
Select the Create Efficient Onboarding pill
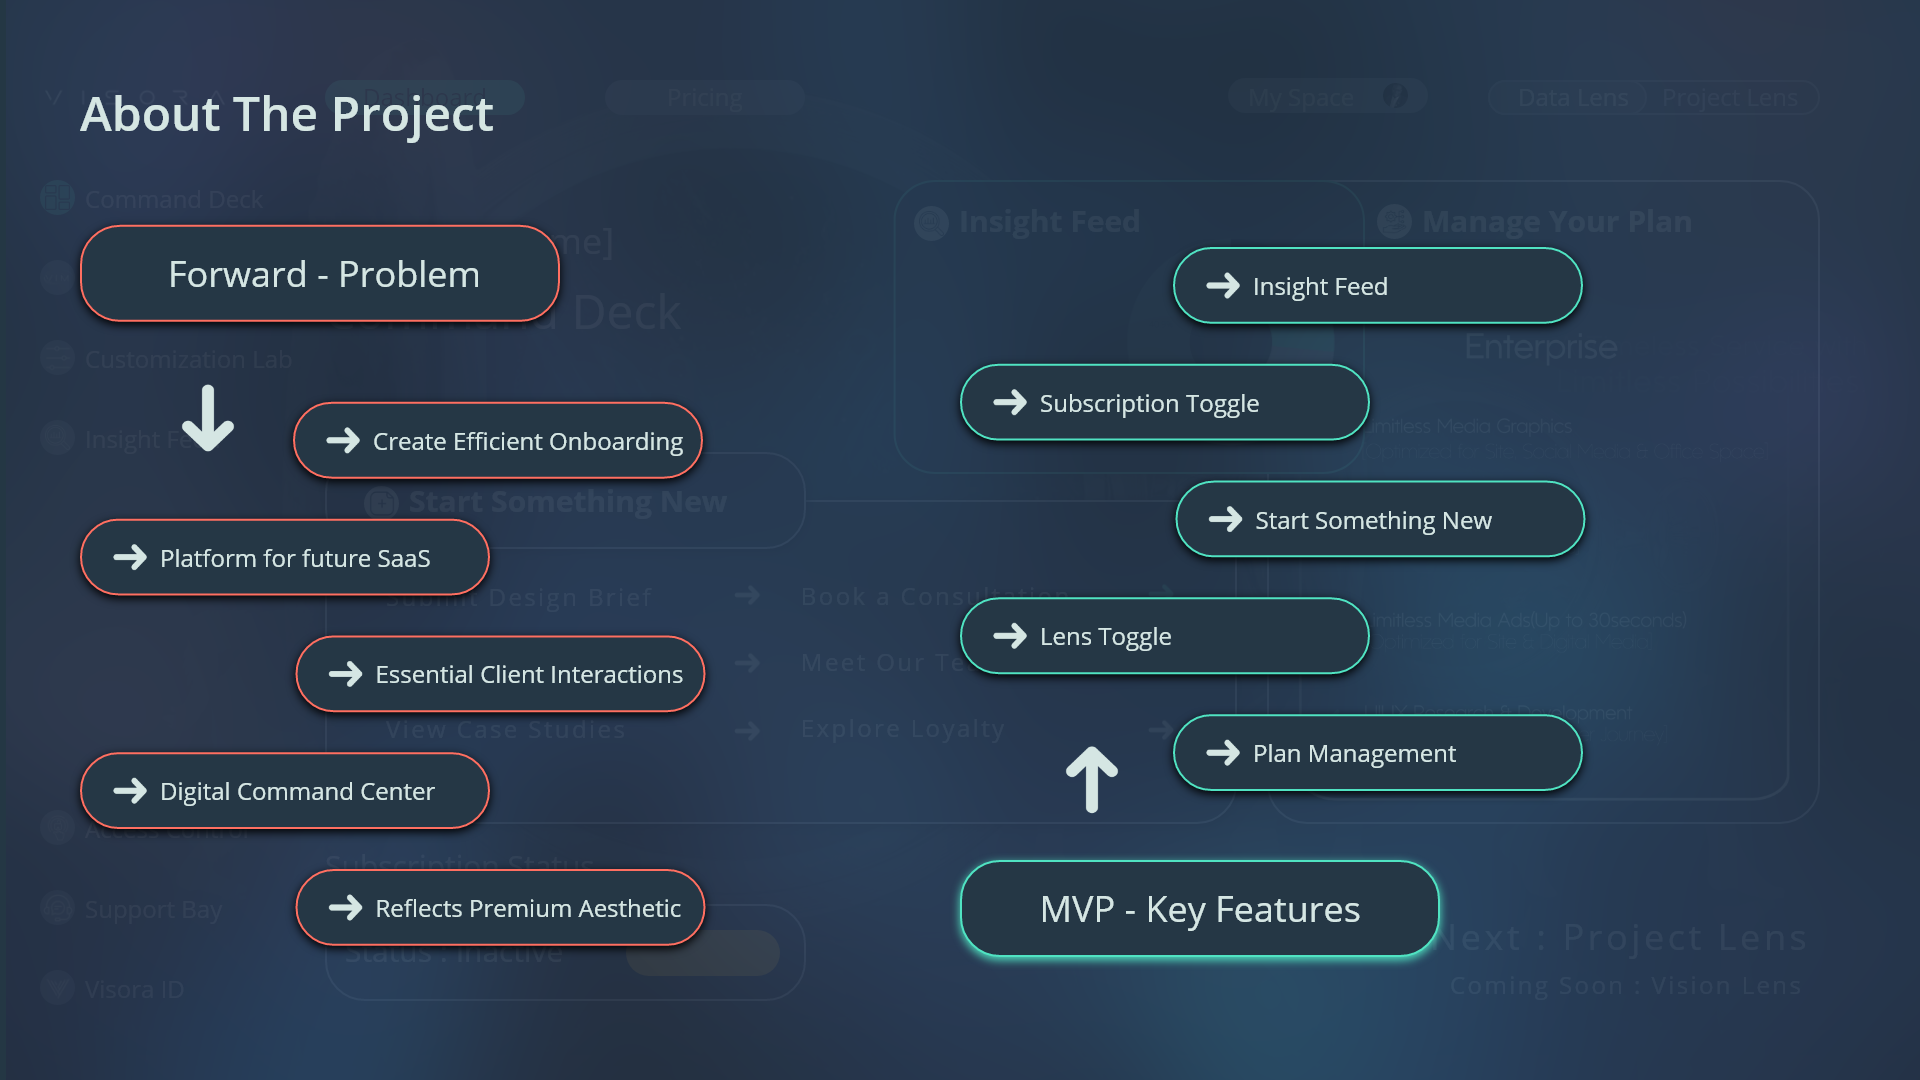[x=498, y=441]
